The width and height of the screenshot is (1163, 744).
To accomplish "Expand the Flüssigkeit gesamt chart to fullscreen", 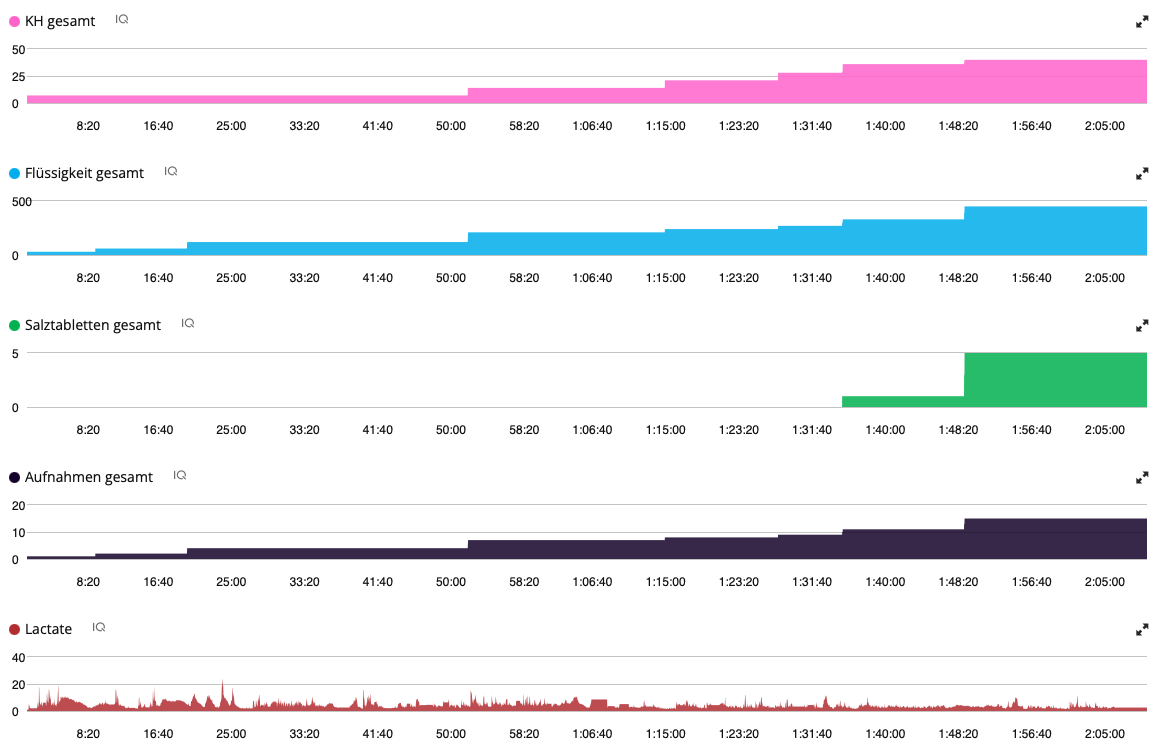I will pyautogui.click(x=1141, y=174).
